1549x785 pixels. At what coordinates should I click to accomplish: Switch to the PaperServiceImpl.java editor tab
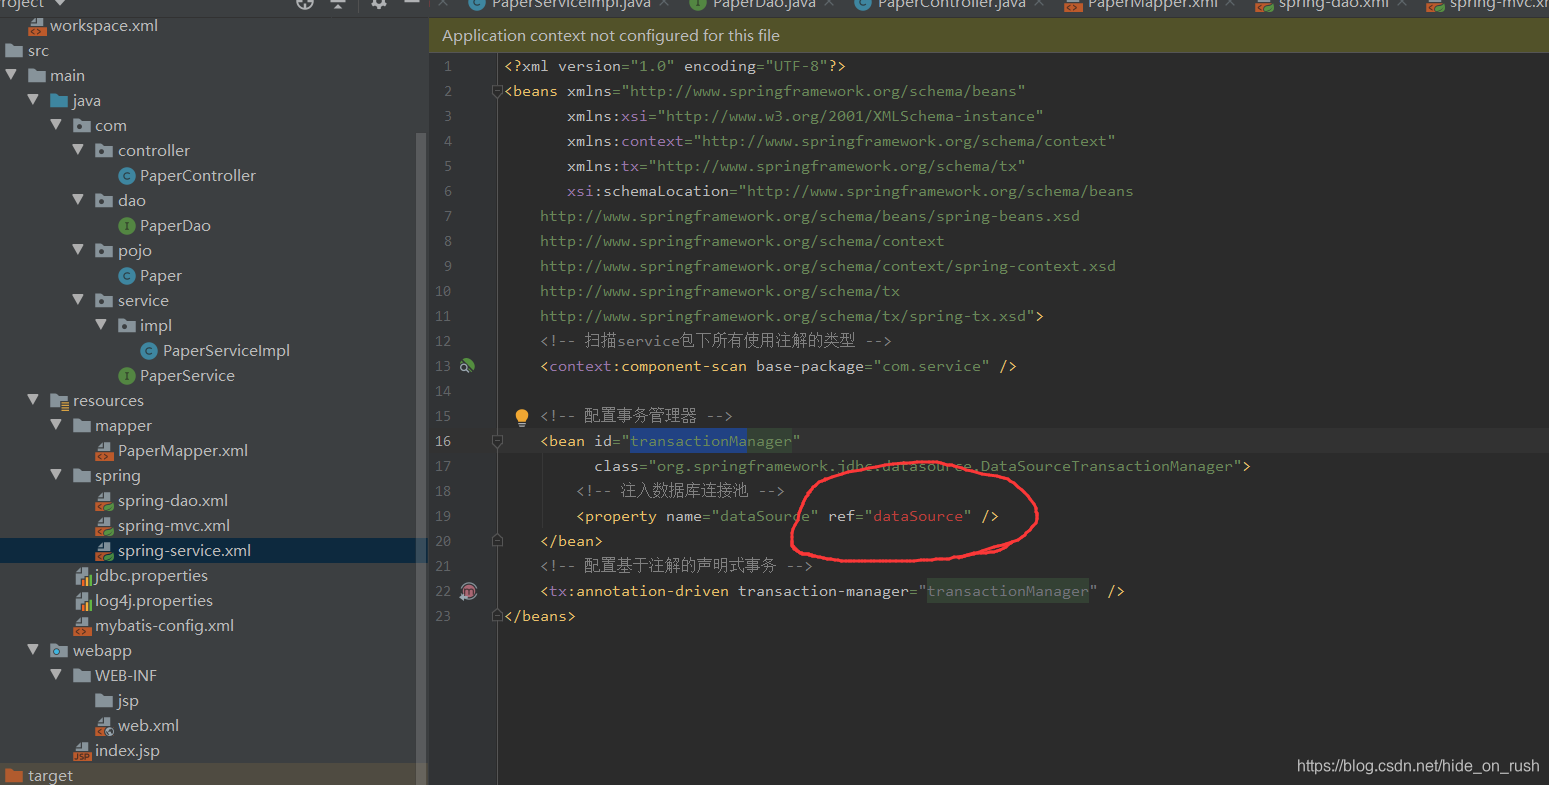click(570, 5)
